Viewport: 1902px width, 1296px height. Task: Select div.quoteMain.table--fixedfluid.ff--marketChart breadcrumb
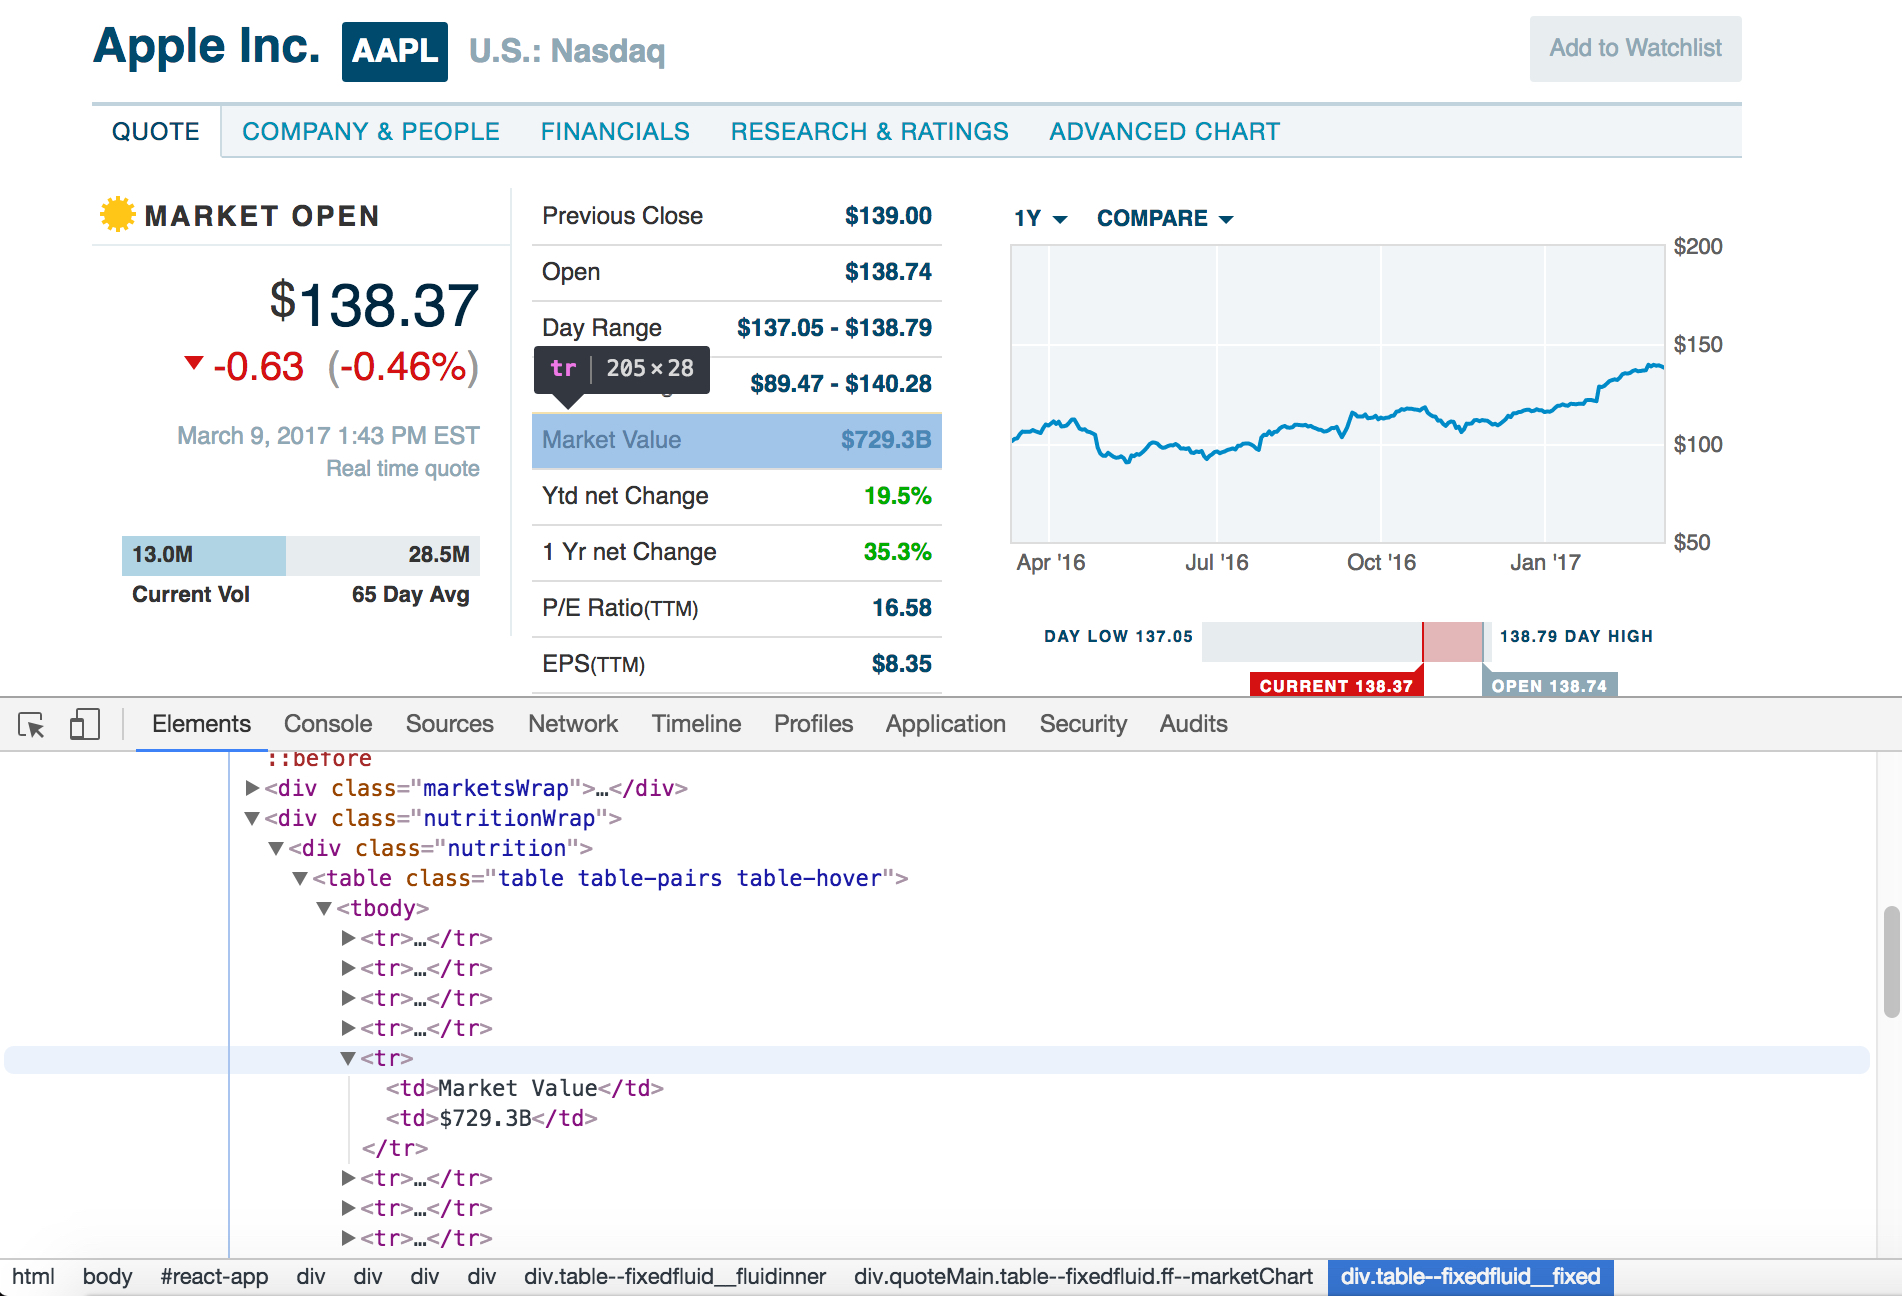(x=1083, y=1276)
